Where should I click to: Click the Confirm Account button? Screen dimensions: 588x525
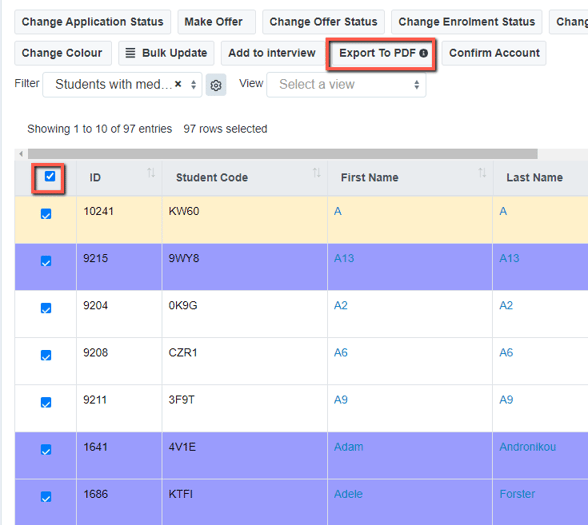click(x=494, y=53)
